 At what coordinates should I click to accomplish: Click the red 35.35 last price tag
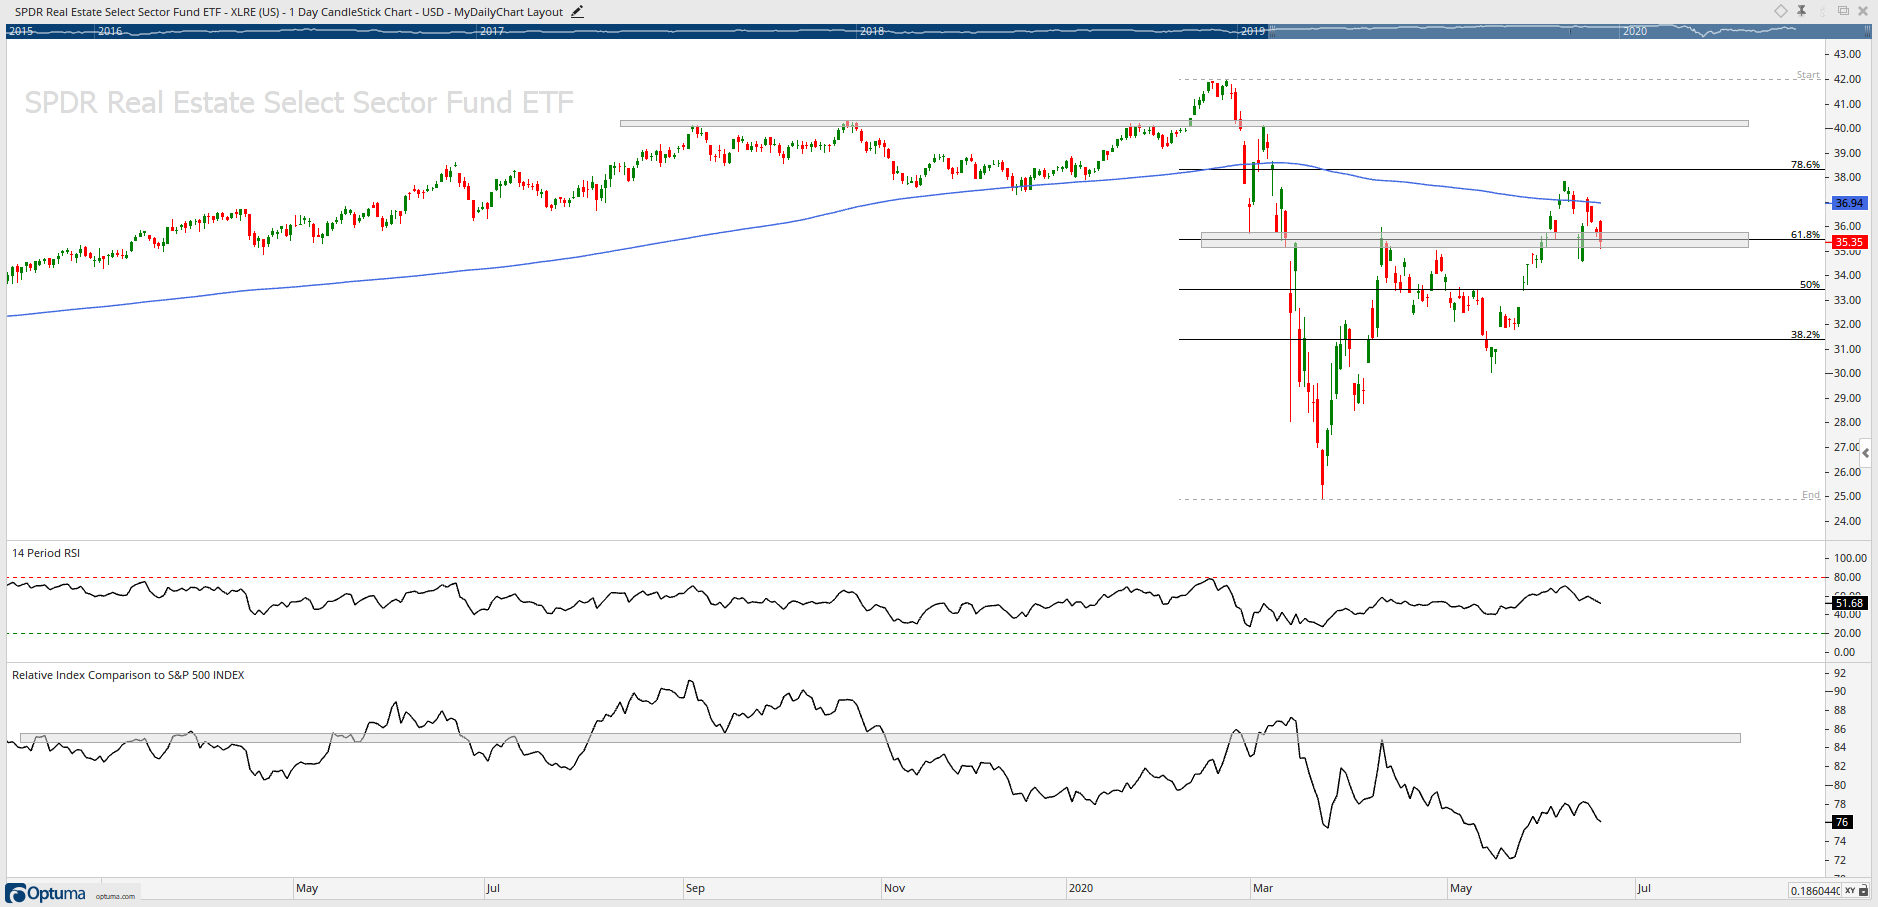point(1849,242)
